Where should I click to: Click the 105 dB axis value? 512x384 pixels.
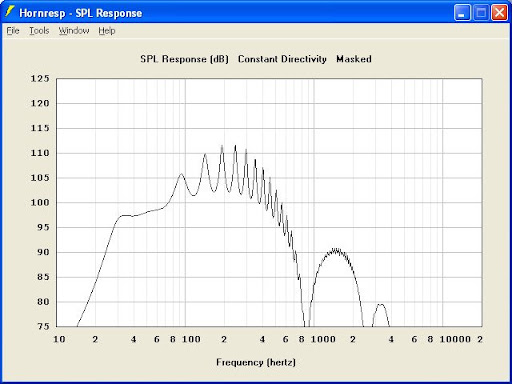tap(40, 178)
